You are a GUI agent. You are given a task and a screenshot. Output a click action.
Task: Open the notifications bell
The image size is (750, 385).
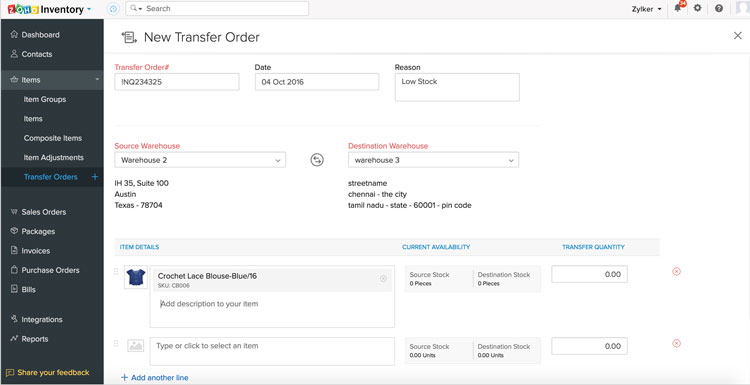coord(678,8)
